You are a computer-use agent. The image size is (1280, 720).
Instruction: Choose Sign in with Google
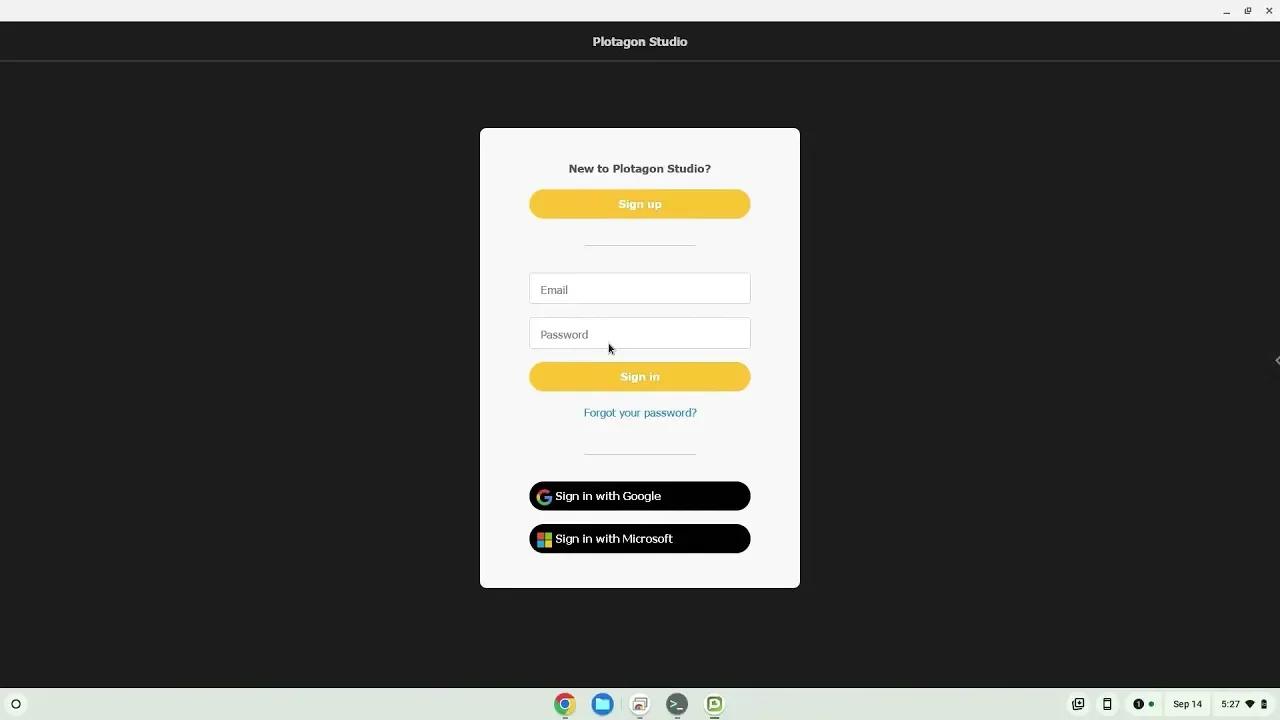[640, 496]
